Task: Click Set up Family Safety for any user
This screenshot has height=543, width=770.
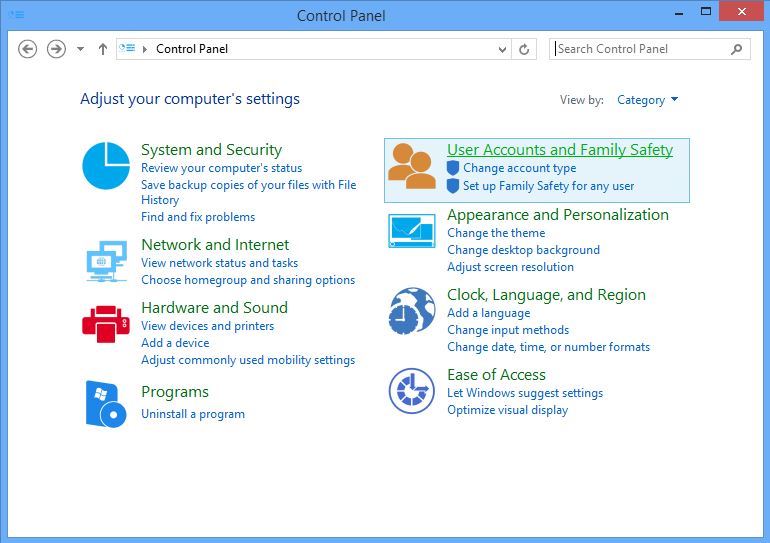Action: [x=549, y=186]
